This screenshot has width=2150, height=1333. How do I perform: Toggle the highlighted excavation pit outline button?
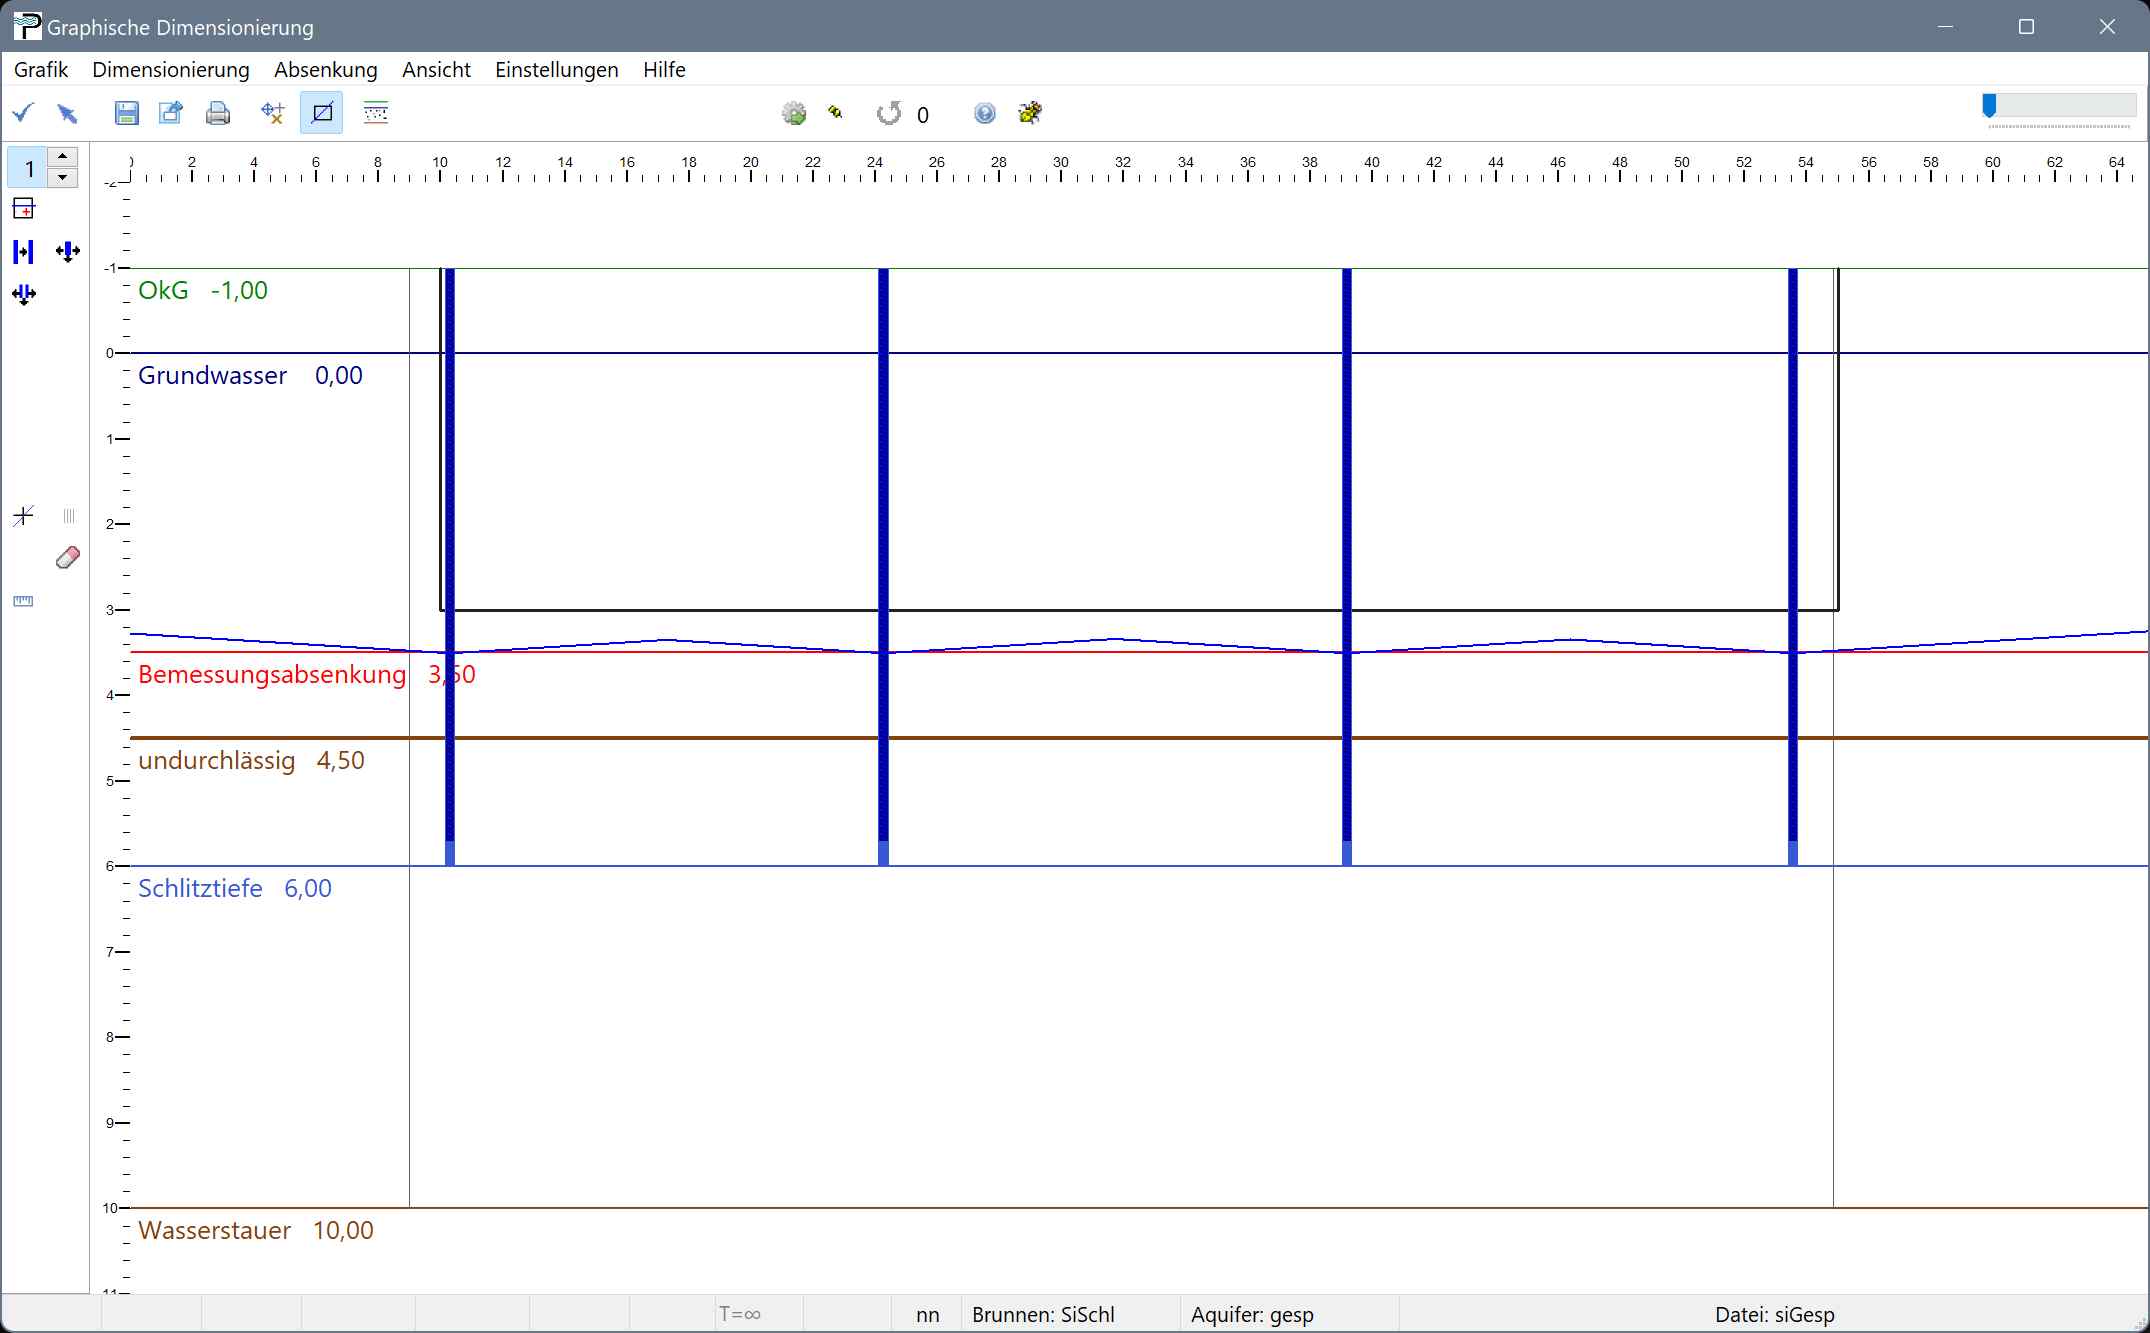tap(322, 113)
